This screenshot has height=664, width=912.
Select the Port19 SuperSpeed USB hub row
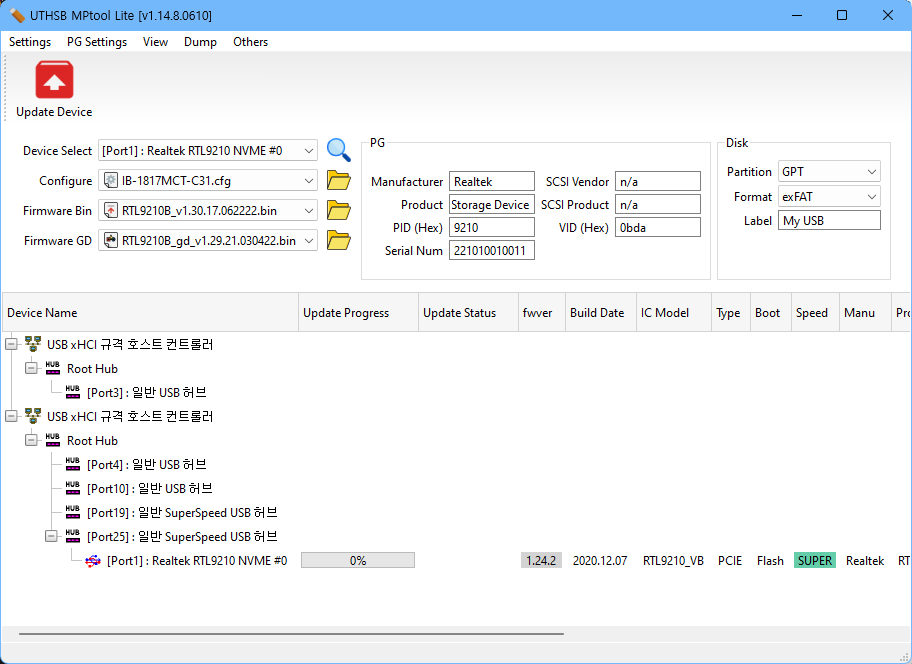point(182,512)
